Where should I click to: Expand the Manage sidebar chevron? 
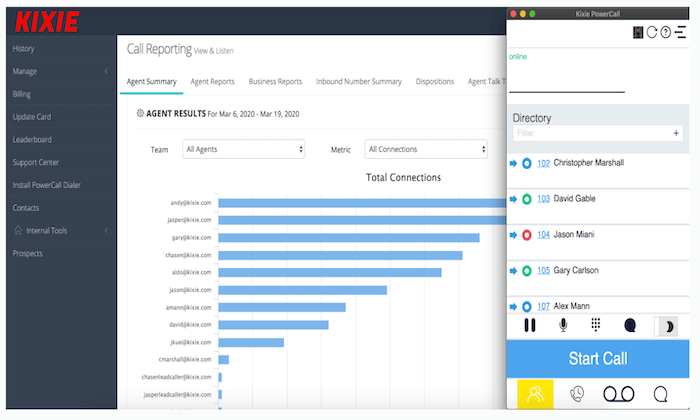pyautogui.click(x=106, y=71)
